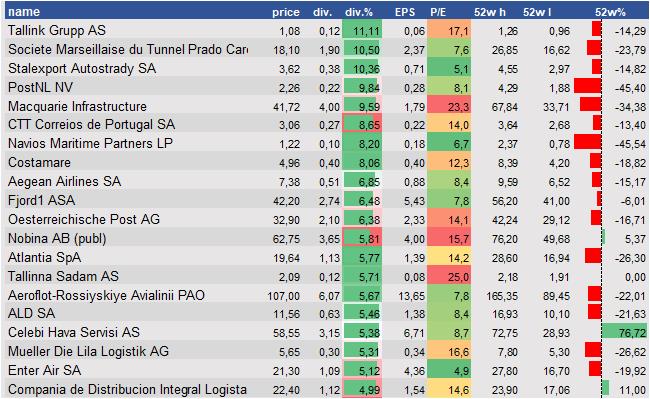
Task: Select the Aegean Airlines SA entry
Action: coord(64,181)
